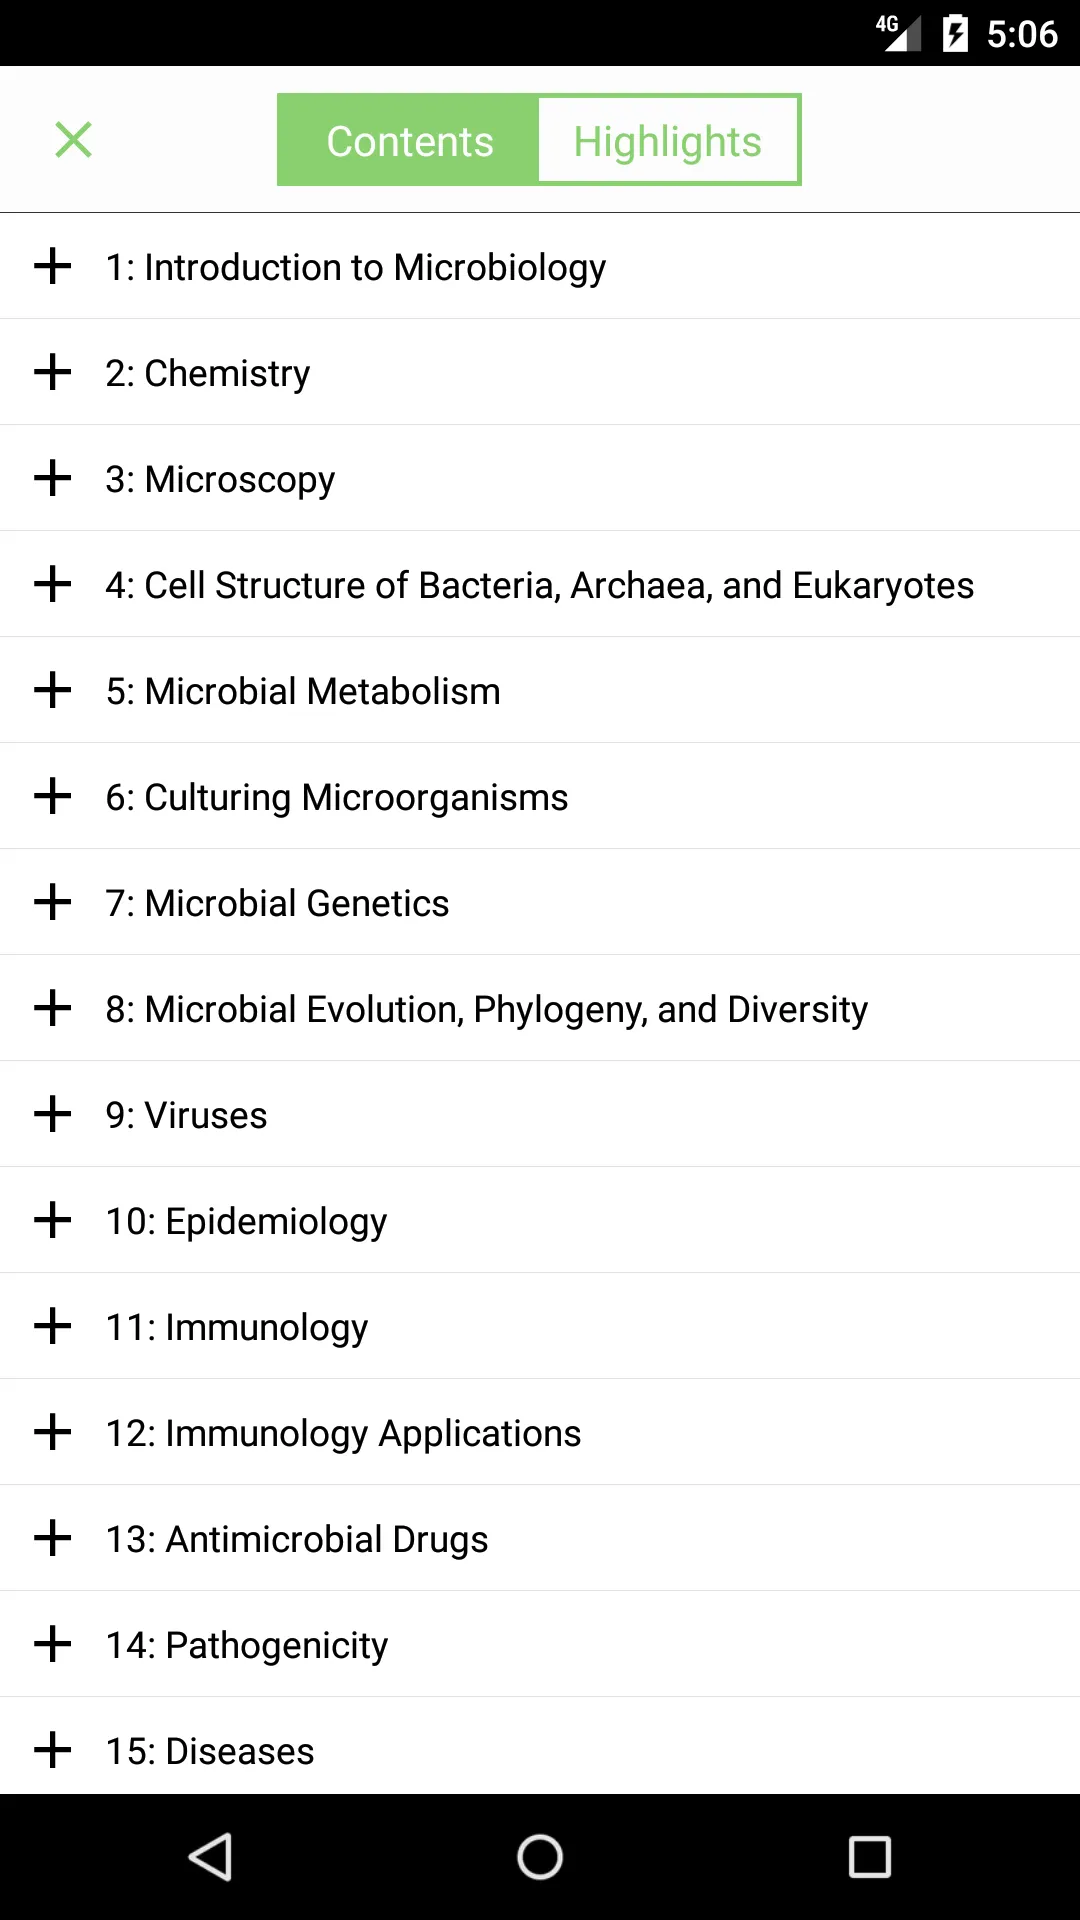This screenshot has width=1080, height=1920.
Task: Switch to the Highlights tab
Action: 668,140
